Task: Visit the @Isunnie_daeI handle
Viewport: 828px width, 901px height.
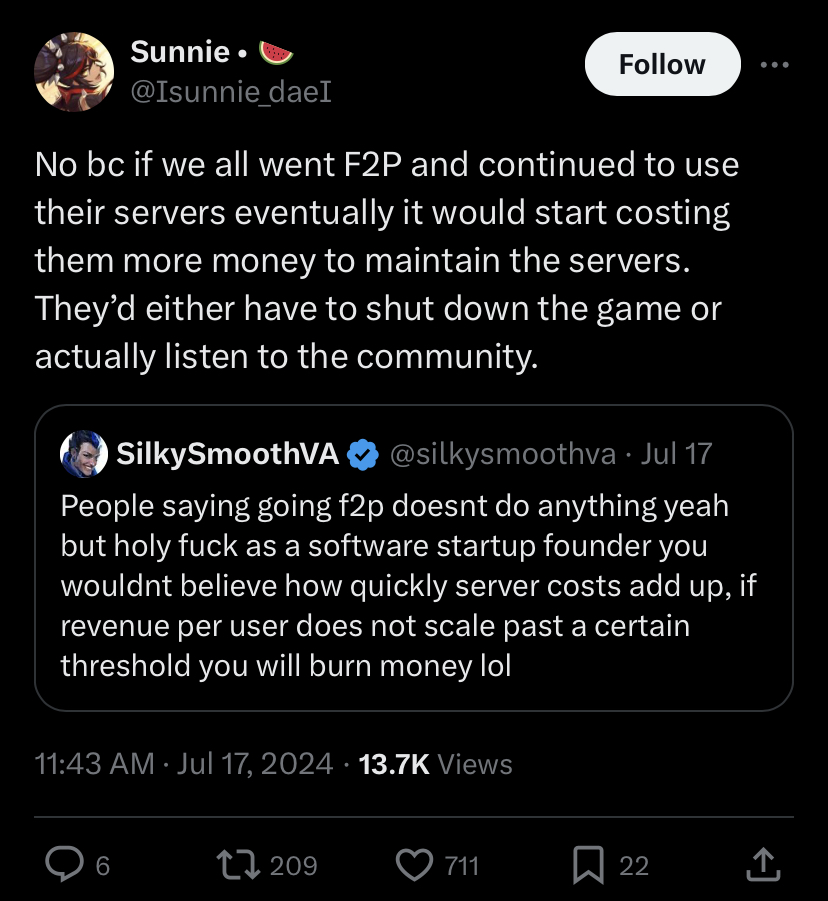Action: [231, 92]
